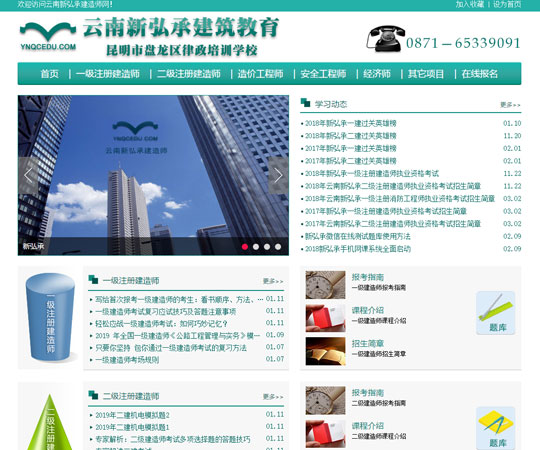540x450 pixels.
Task: Click the 更多>> link in 学习动态 section
Action: pyautogui.click(x=510, y=105)
